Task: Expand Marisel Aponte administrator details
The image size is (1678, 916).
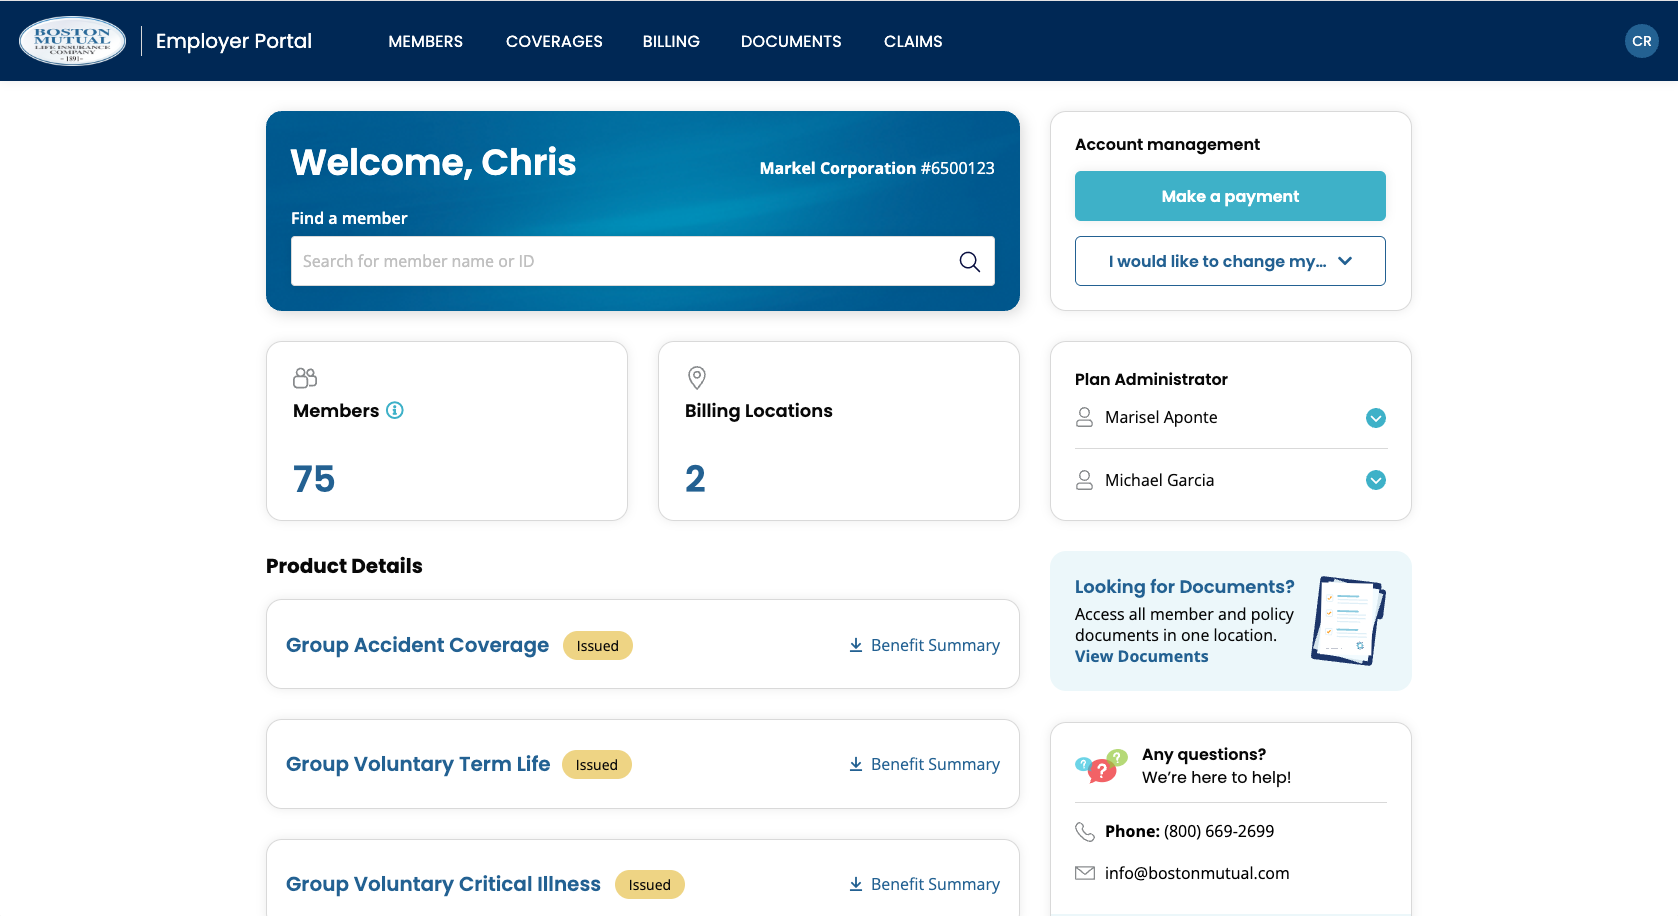Action: 1376,418
